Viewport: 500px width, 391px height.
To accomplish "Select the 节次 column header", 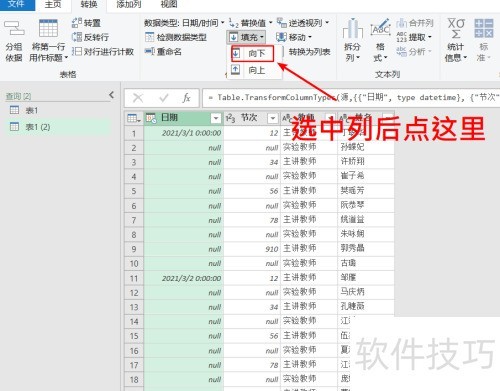I will pos(252,118).
